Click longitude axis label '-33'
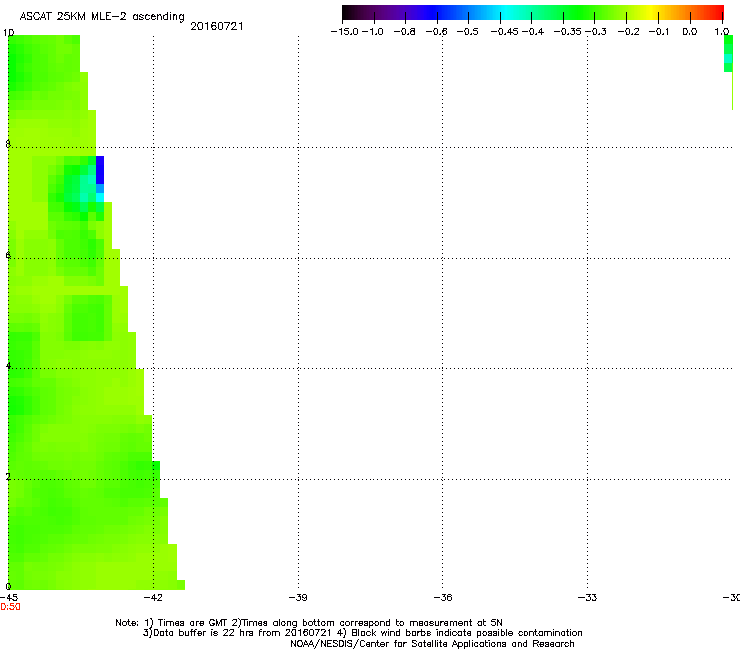 coord(587,598)
